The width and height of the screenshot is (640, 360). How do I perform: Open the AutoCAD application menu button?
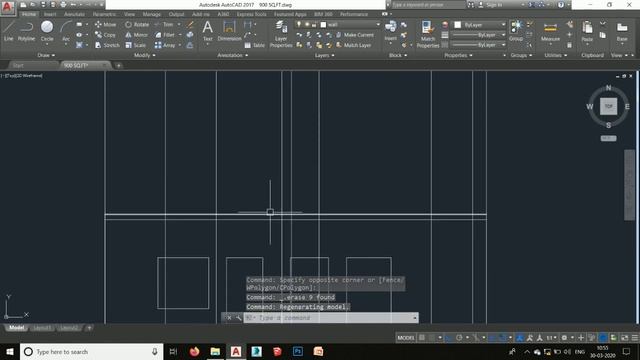tap(7, 8)
